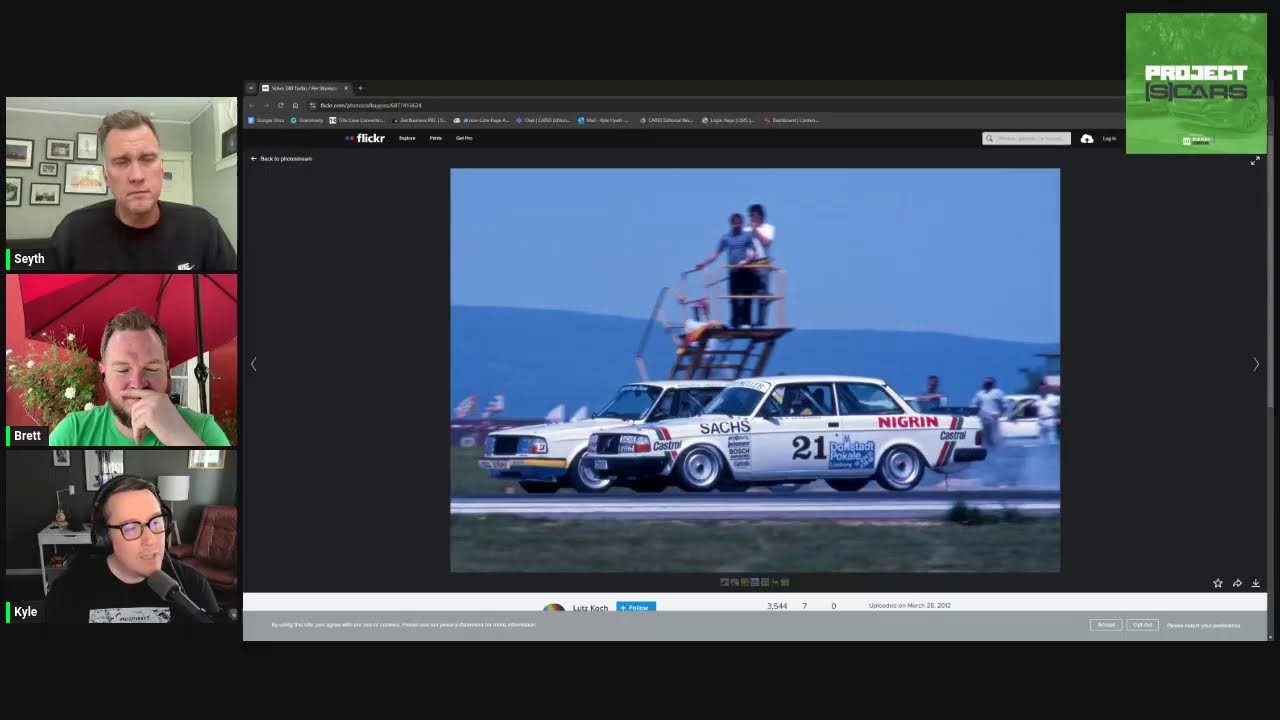
Task: Click the photostream thumbnail strip below photo
Action: pyautogui.click(x=755, y=582)
